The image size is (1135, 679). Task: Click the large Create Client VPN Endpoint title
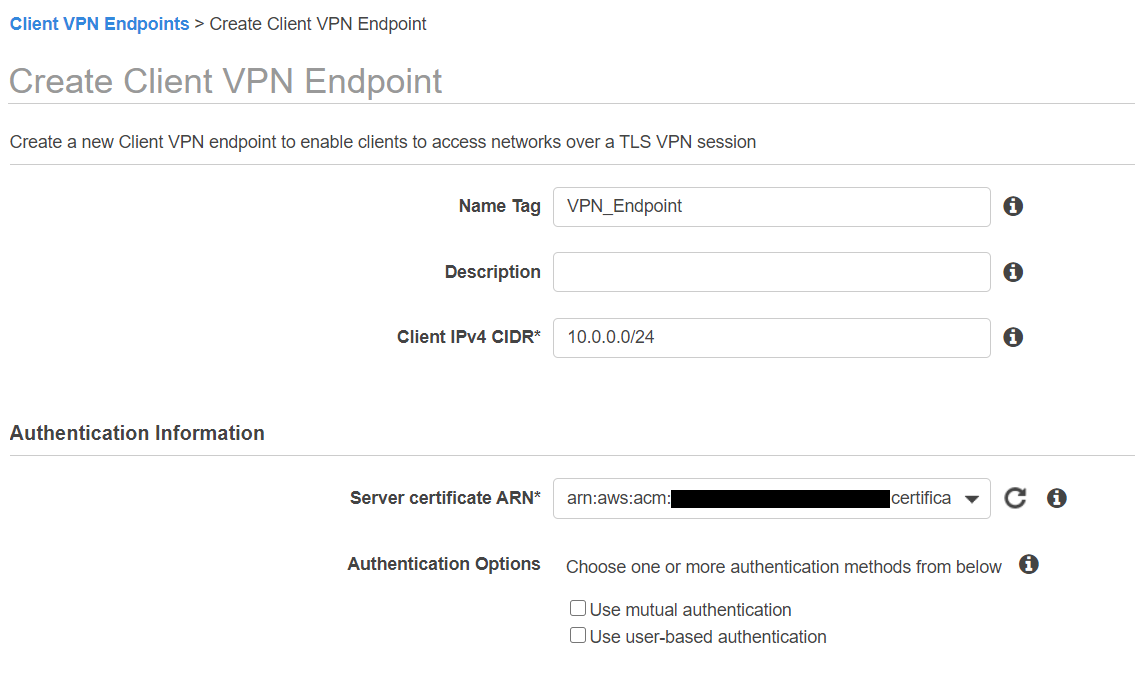pos(226,81)
